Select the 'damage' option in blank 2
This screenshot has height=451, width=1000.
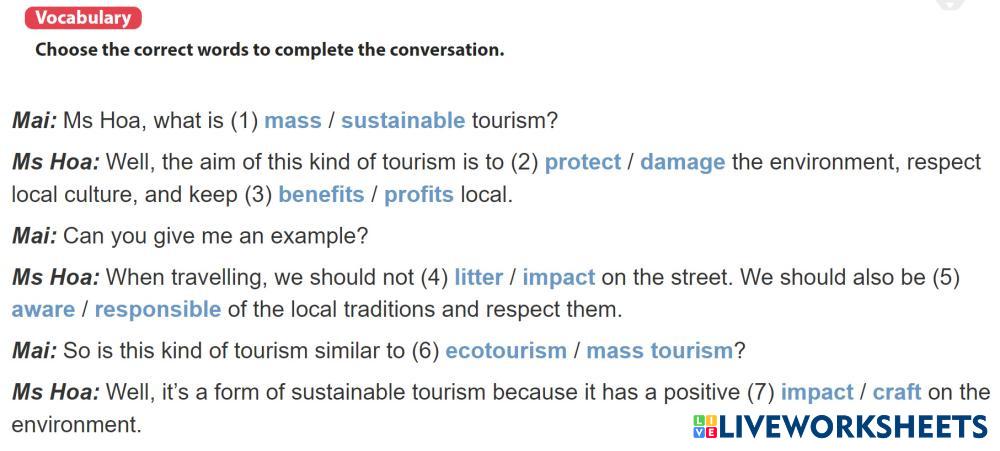(x=682, y=162)
